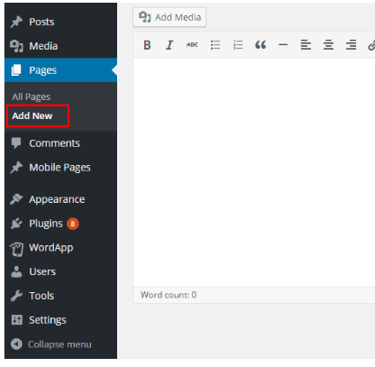Apply strikethrough with the ABC icon
The image size is (375, 367).
click(x=192, y=45)
